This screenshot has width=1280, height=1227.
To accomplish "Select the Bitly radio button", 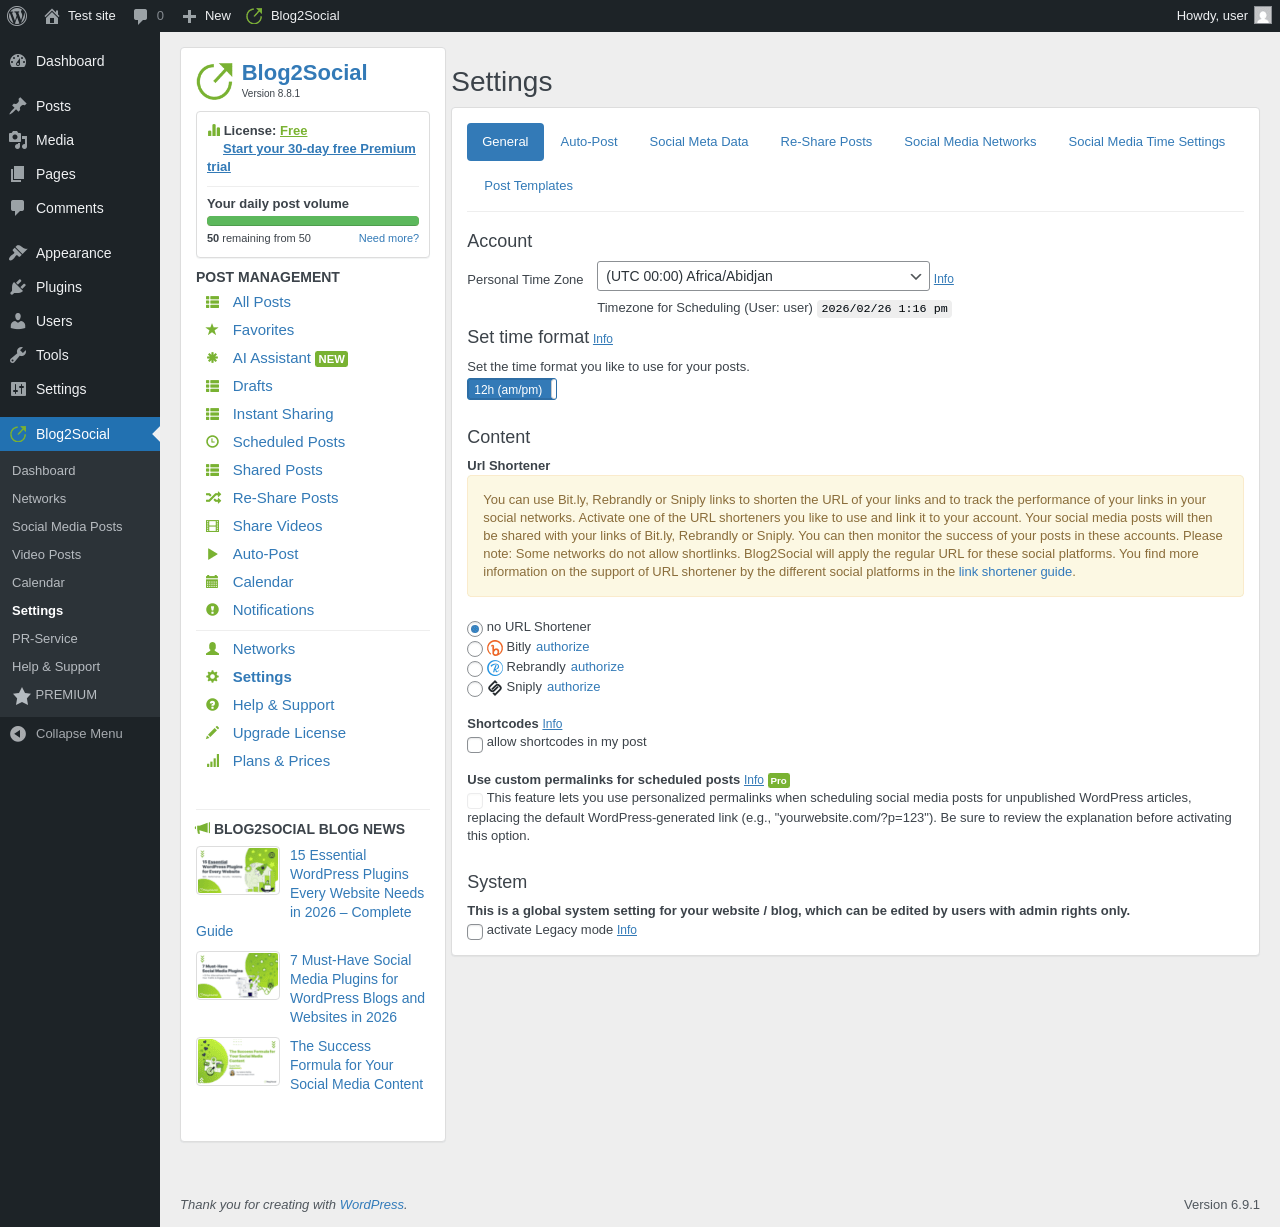I will point(475,649).
